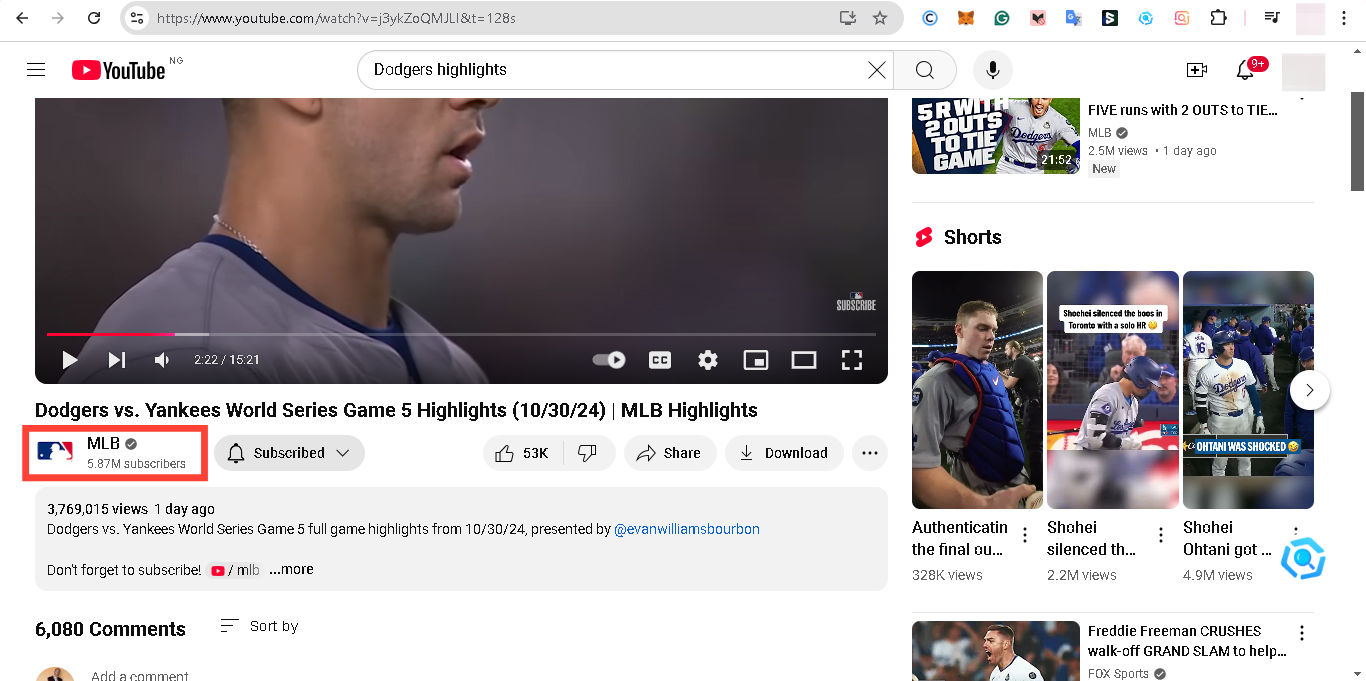The image size is (1366, 681).
Task: Open Freddie Freeman CRUSHES video thumbnail
Action: [996, 651]
